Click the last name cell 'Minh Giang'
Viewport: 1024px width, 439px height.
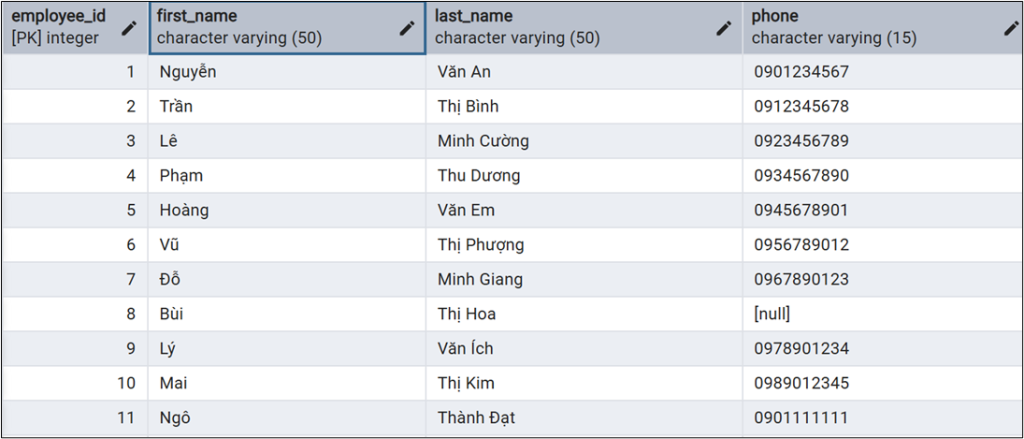(x=480, y=279)
